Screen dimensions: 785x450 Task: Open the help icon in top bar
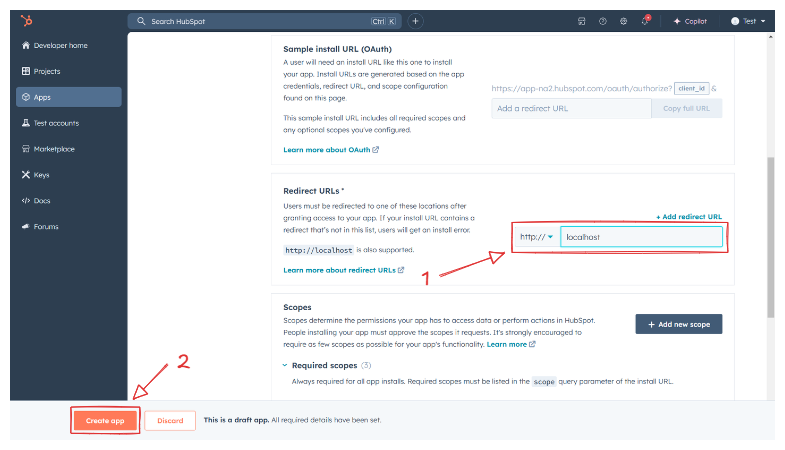point(603,21)
